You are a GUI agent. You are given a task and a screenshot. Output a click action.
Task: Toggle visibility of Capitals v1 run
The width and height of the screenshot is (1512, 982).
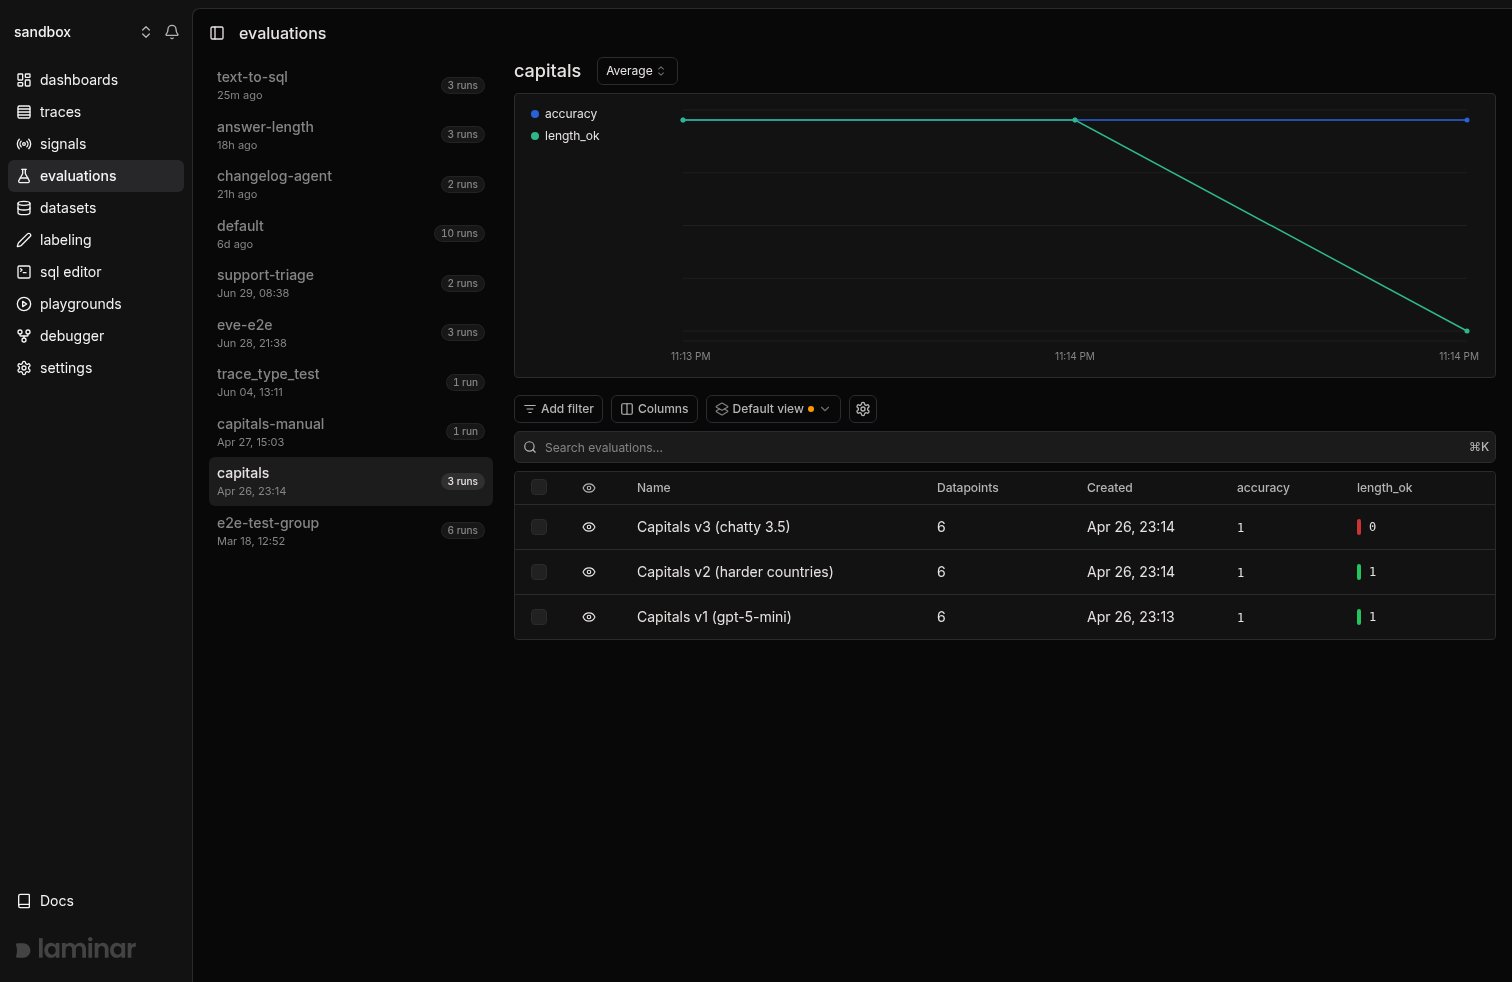pos(589,617)
